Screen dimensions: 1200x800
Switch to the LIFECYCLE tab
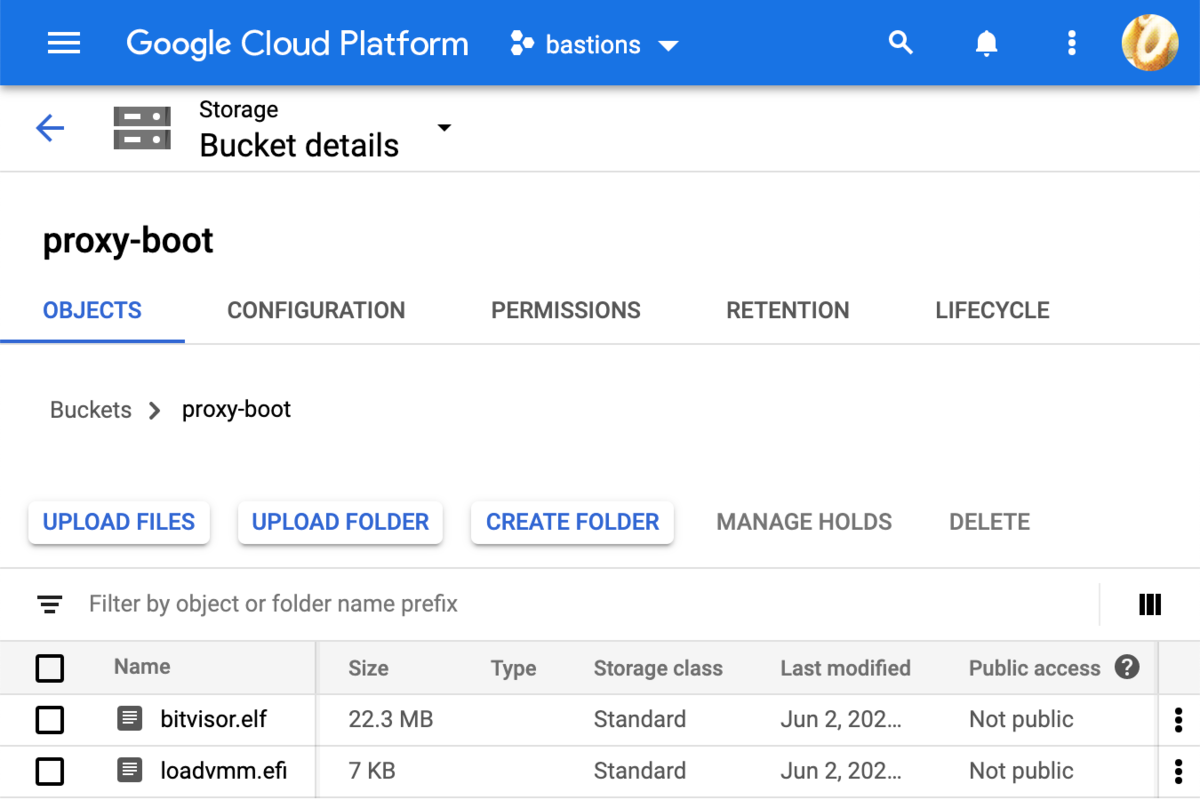click(992, 310)
